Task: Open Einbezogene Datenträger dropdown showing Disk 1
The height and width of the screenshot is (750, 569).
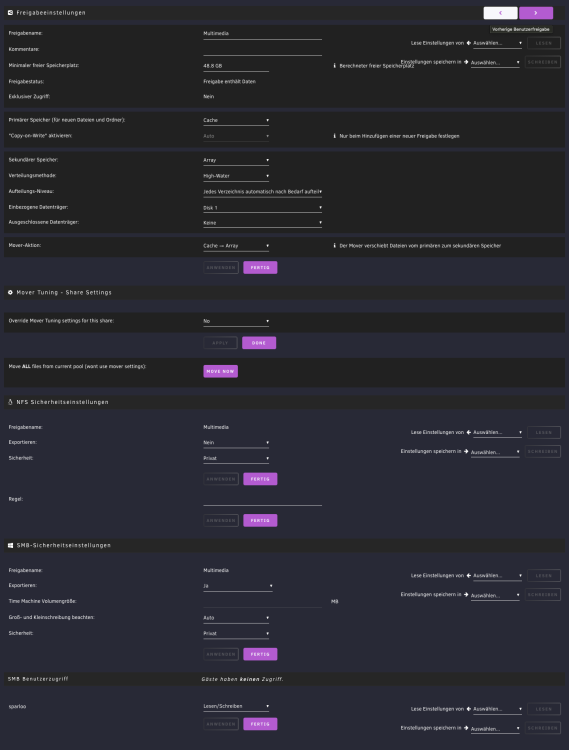Action: [263, 208]
